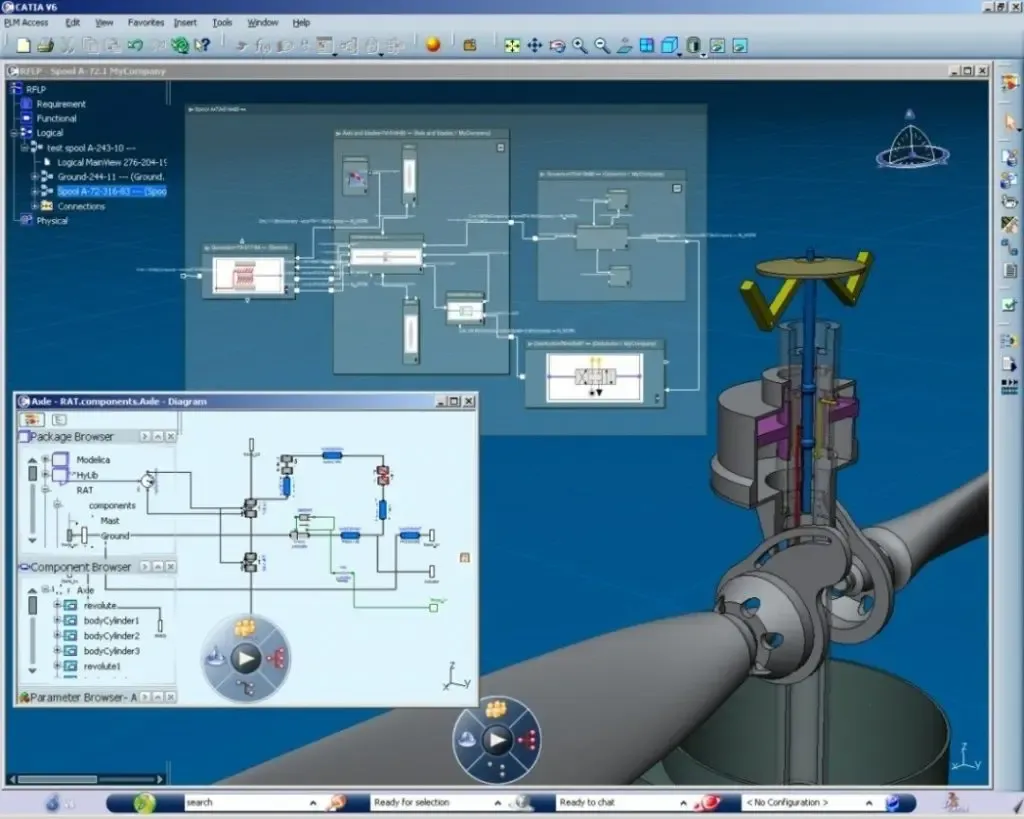Expand the Connections tree node
This screenshot has width=1024, height=819.
(34, 206)
